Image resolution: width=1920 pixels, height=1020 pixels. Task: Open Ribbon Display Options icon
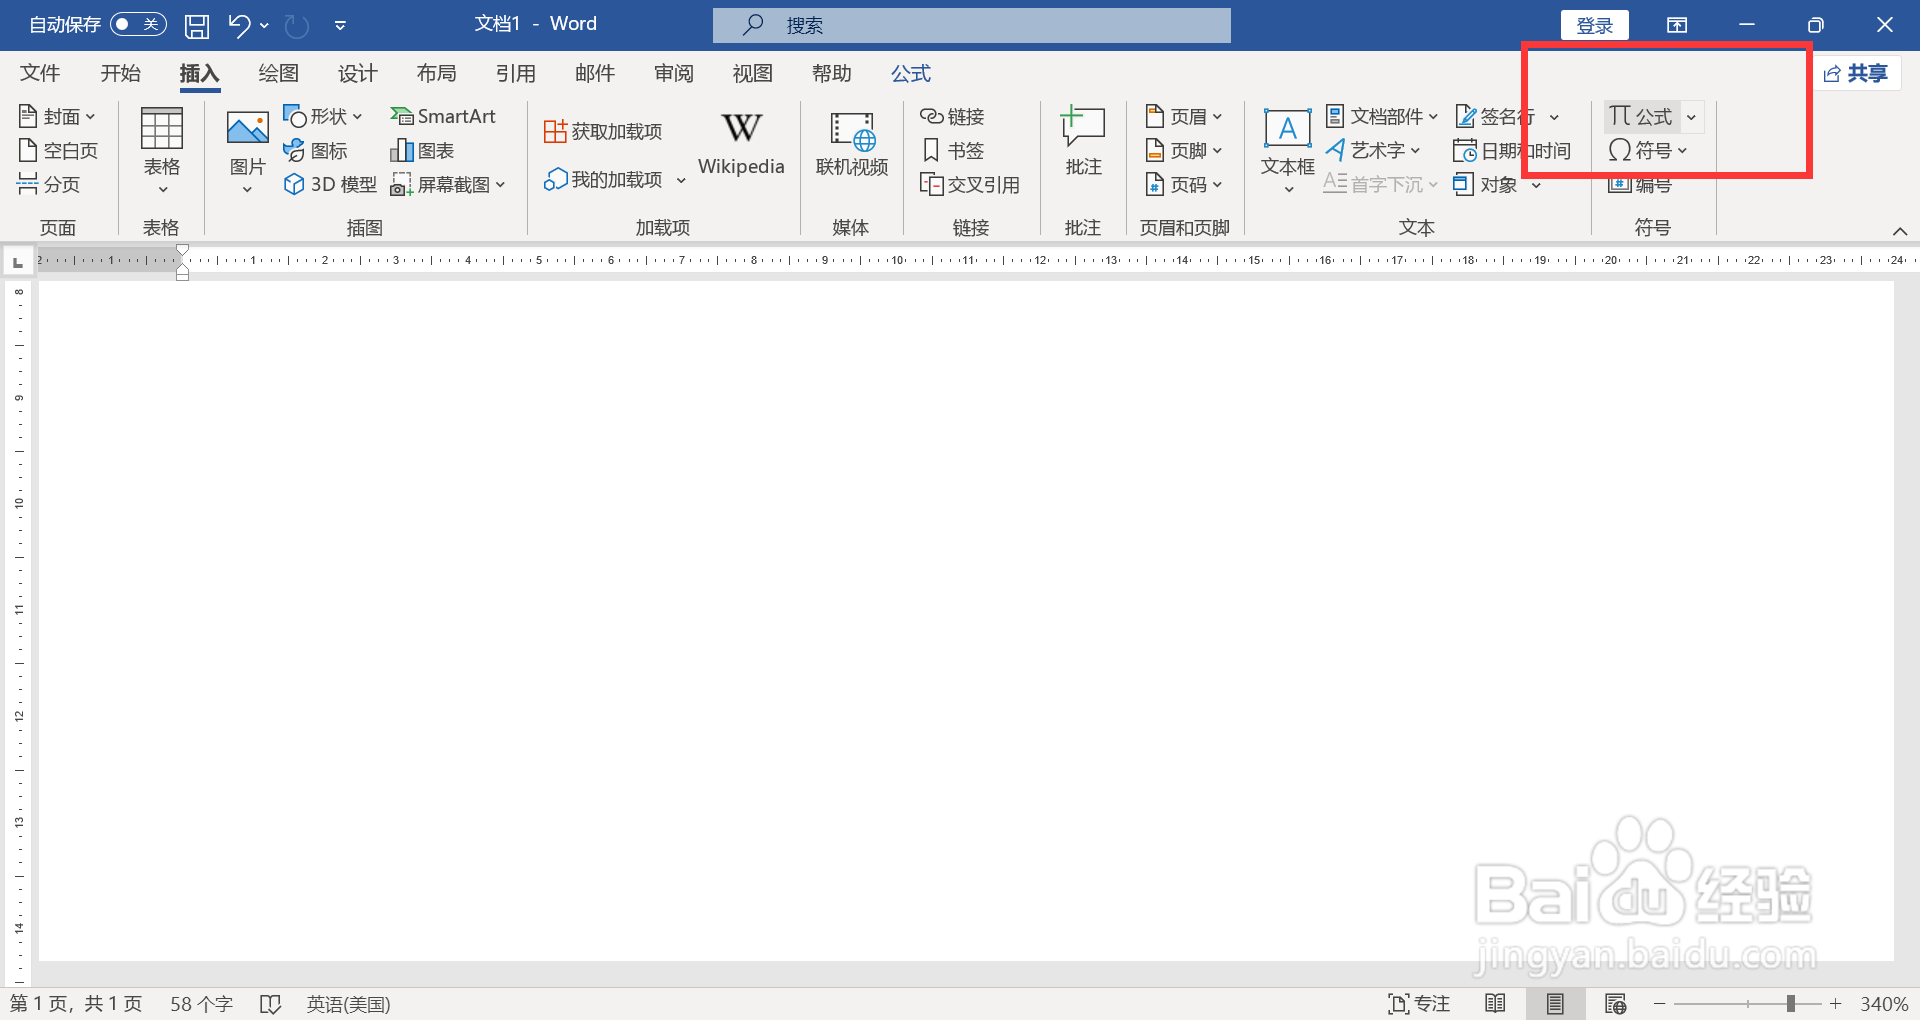[x=1677, y=25]
